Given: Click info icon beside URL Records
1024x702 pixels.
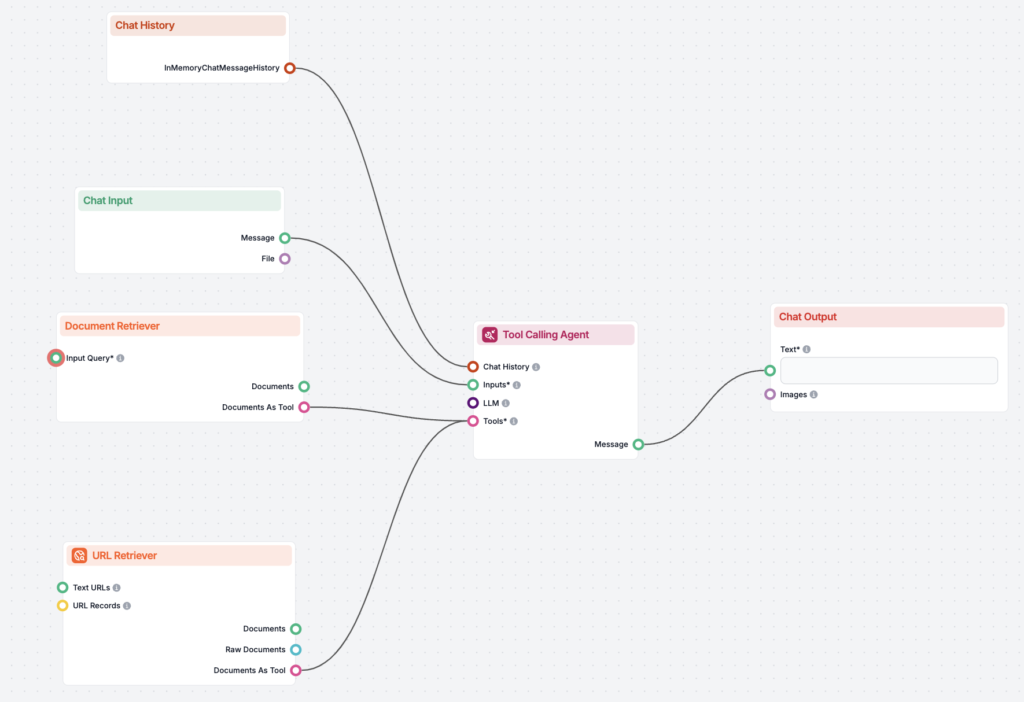Looking at the screenshot, I should click(127, 606).
